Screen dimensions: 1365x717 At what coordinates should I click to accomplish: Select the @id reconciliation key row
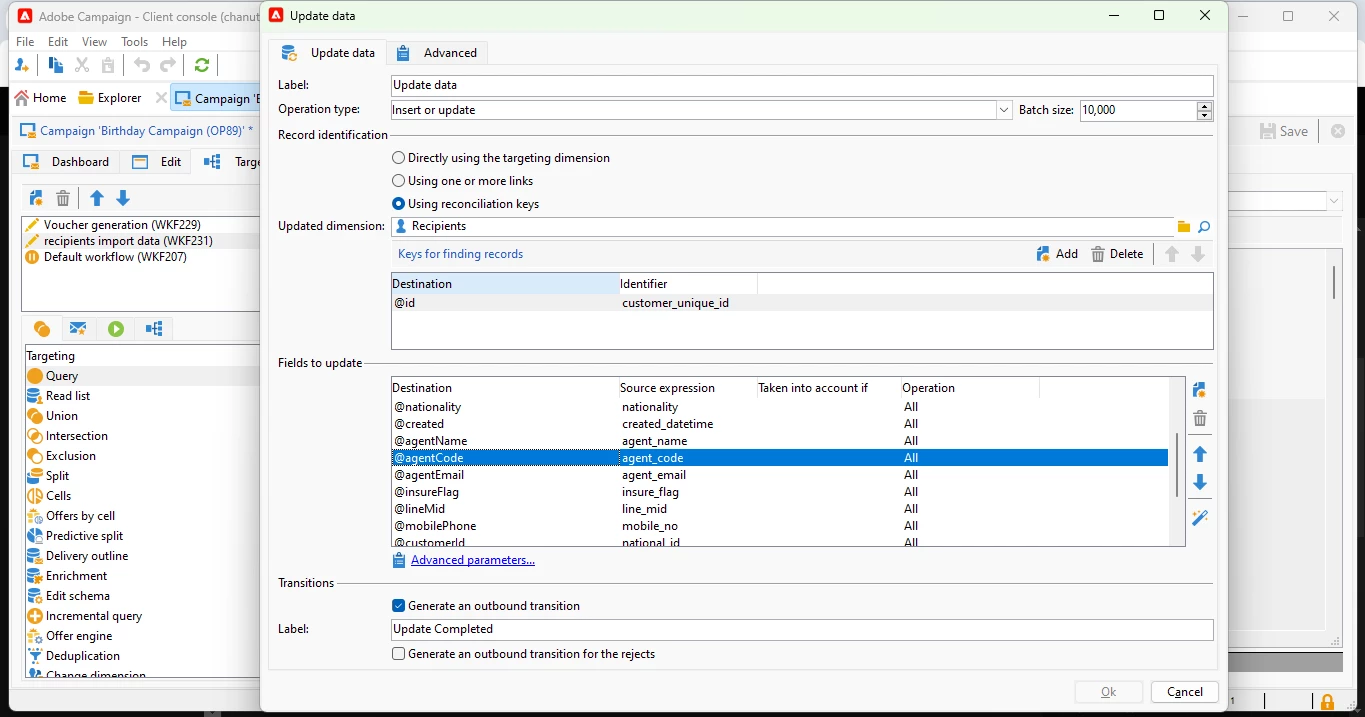click(802, 302)
